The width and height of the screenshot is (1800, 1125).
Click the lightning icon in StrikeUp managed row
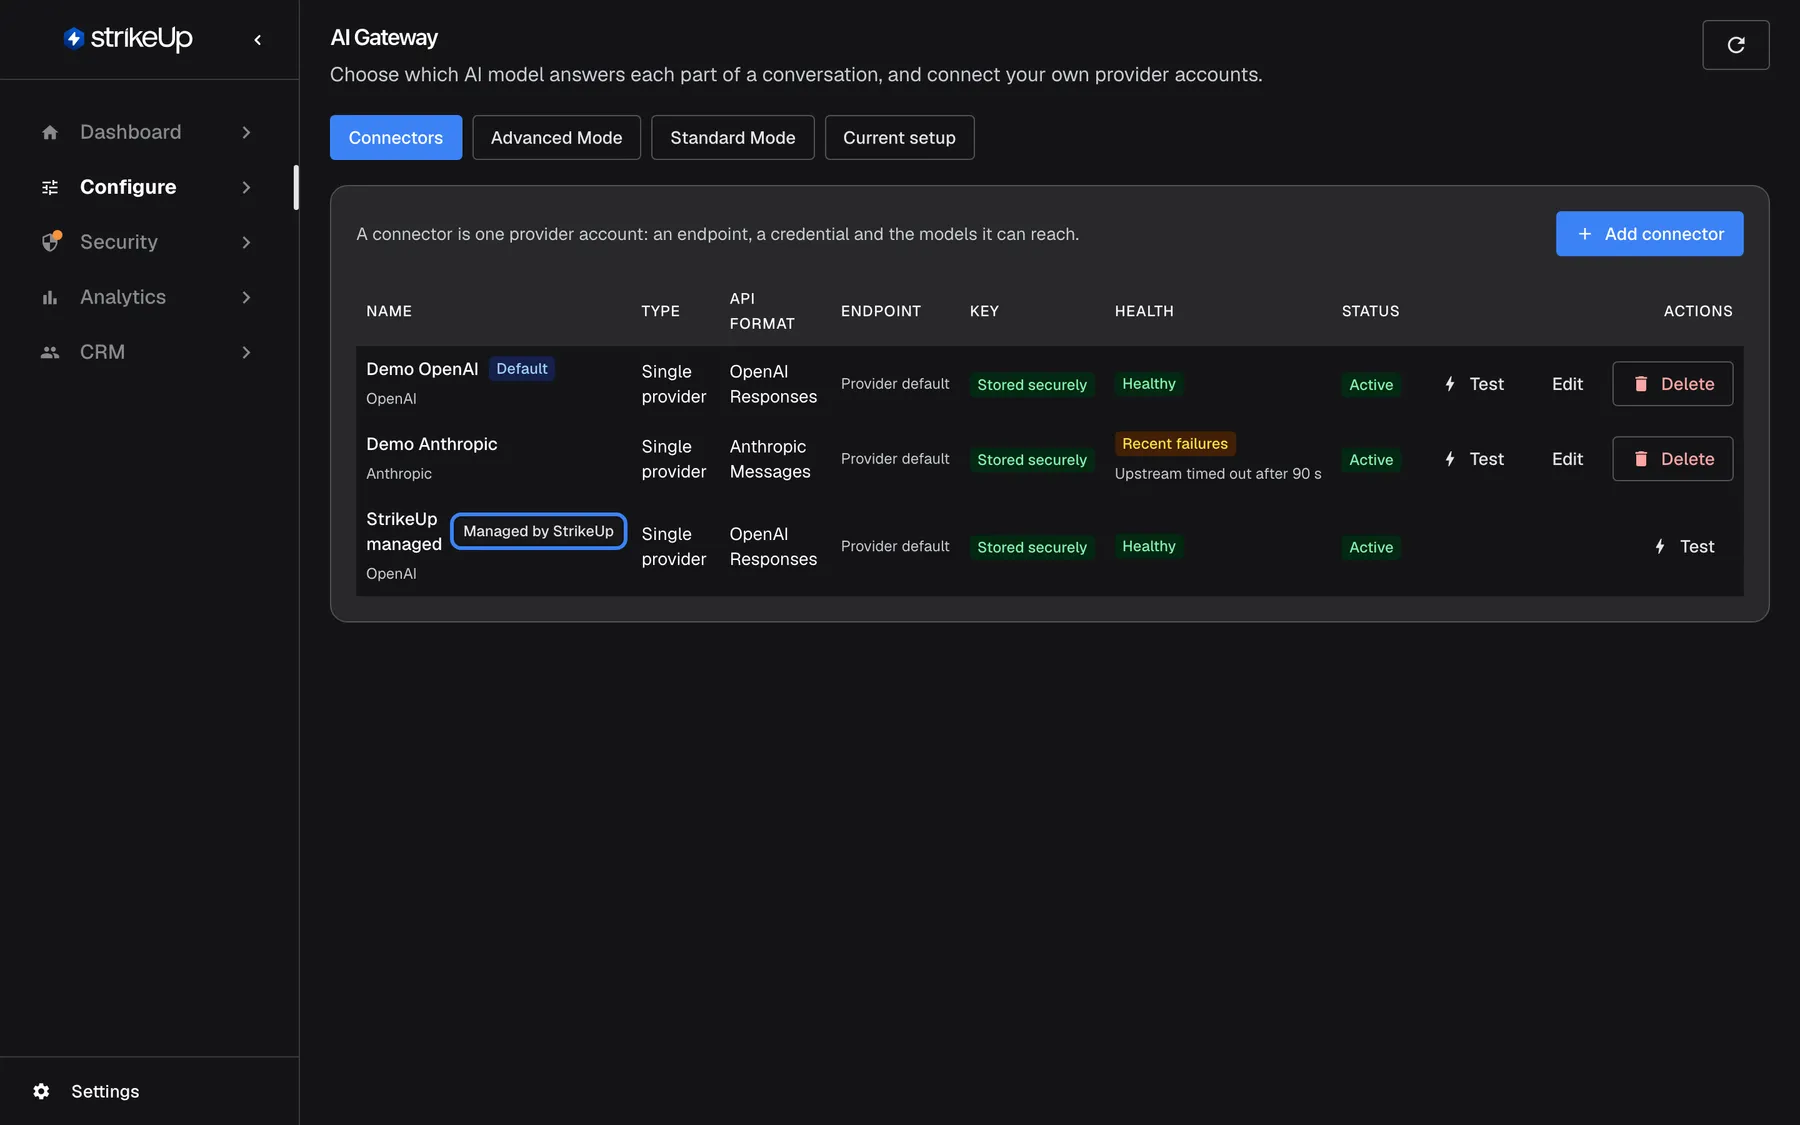coord(1660,546)
